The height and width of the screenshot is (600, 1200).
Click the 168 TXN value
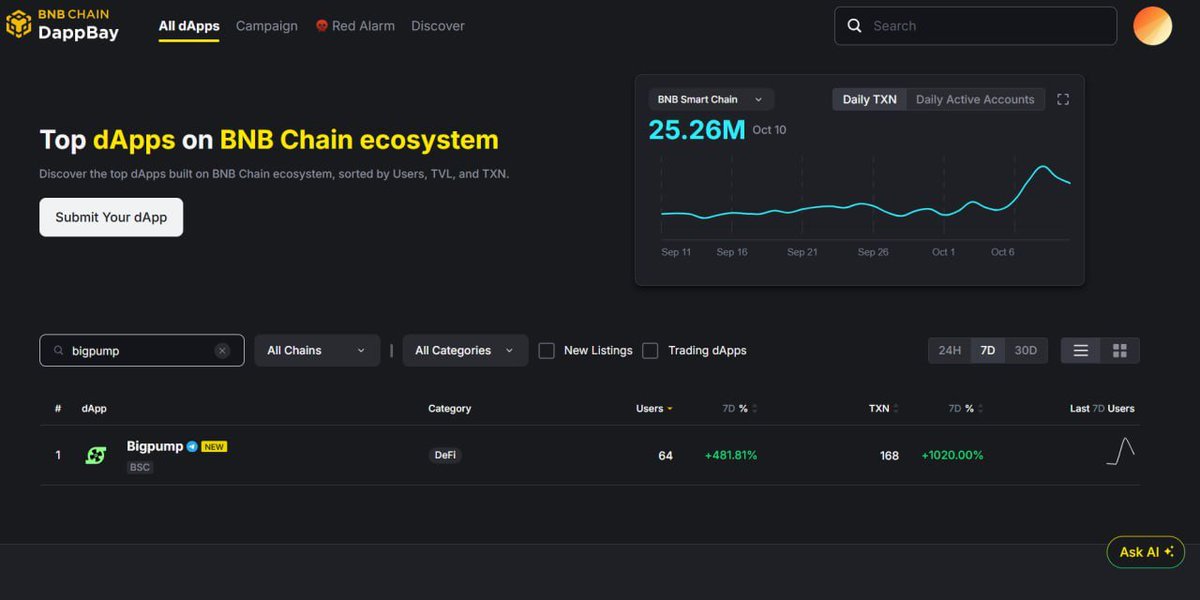(889, 456)
